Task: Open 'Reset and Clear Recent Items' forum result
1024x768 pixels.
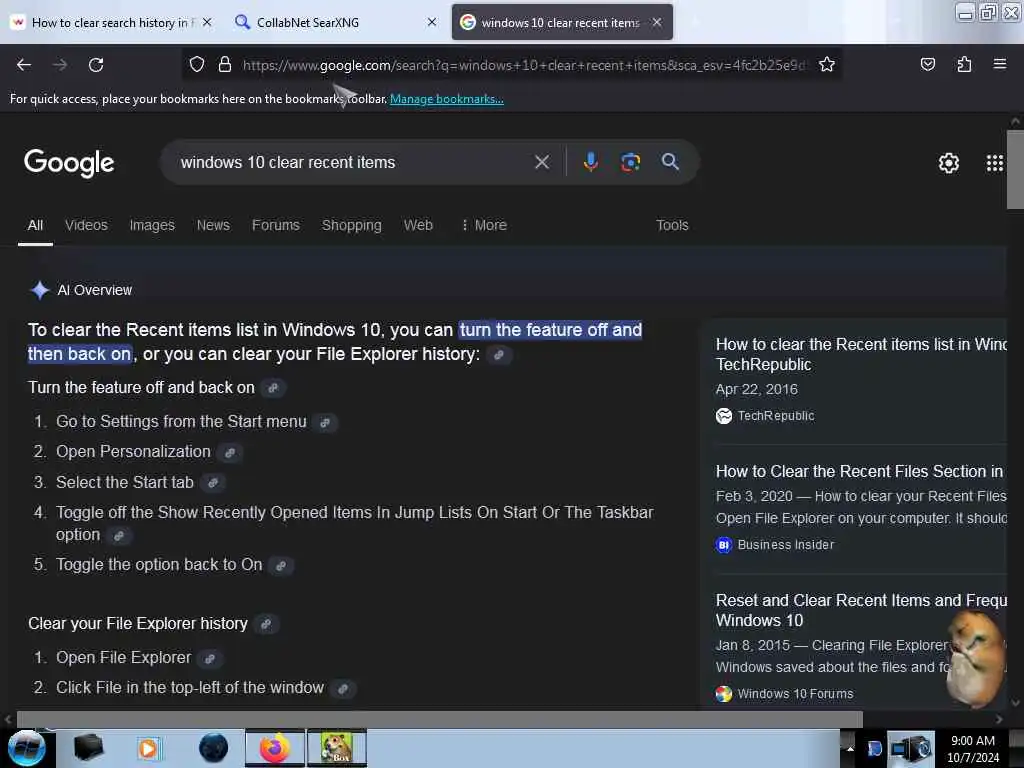Action: [x=861, y=610]
